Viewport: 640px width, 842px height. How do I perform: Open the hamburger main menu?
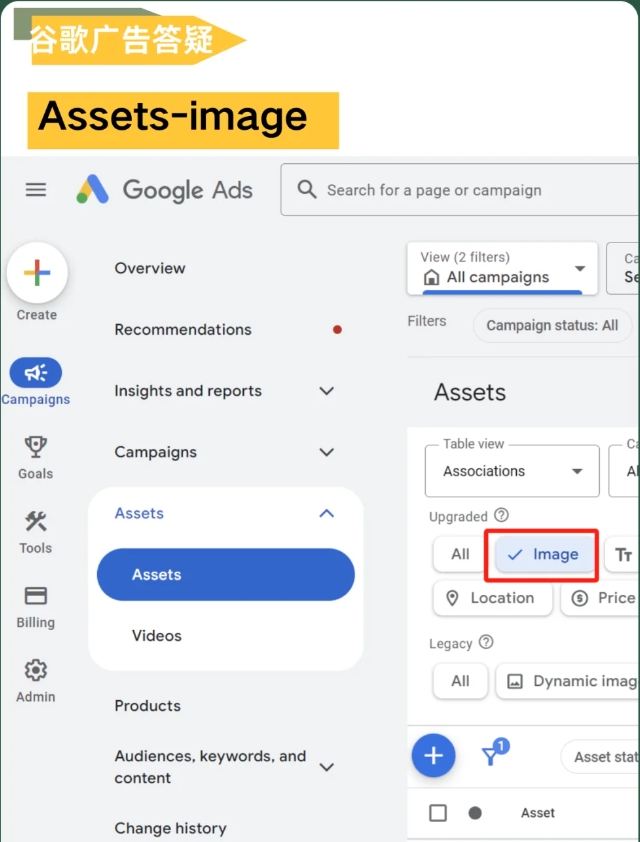(x=36, y=190)
